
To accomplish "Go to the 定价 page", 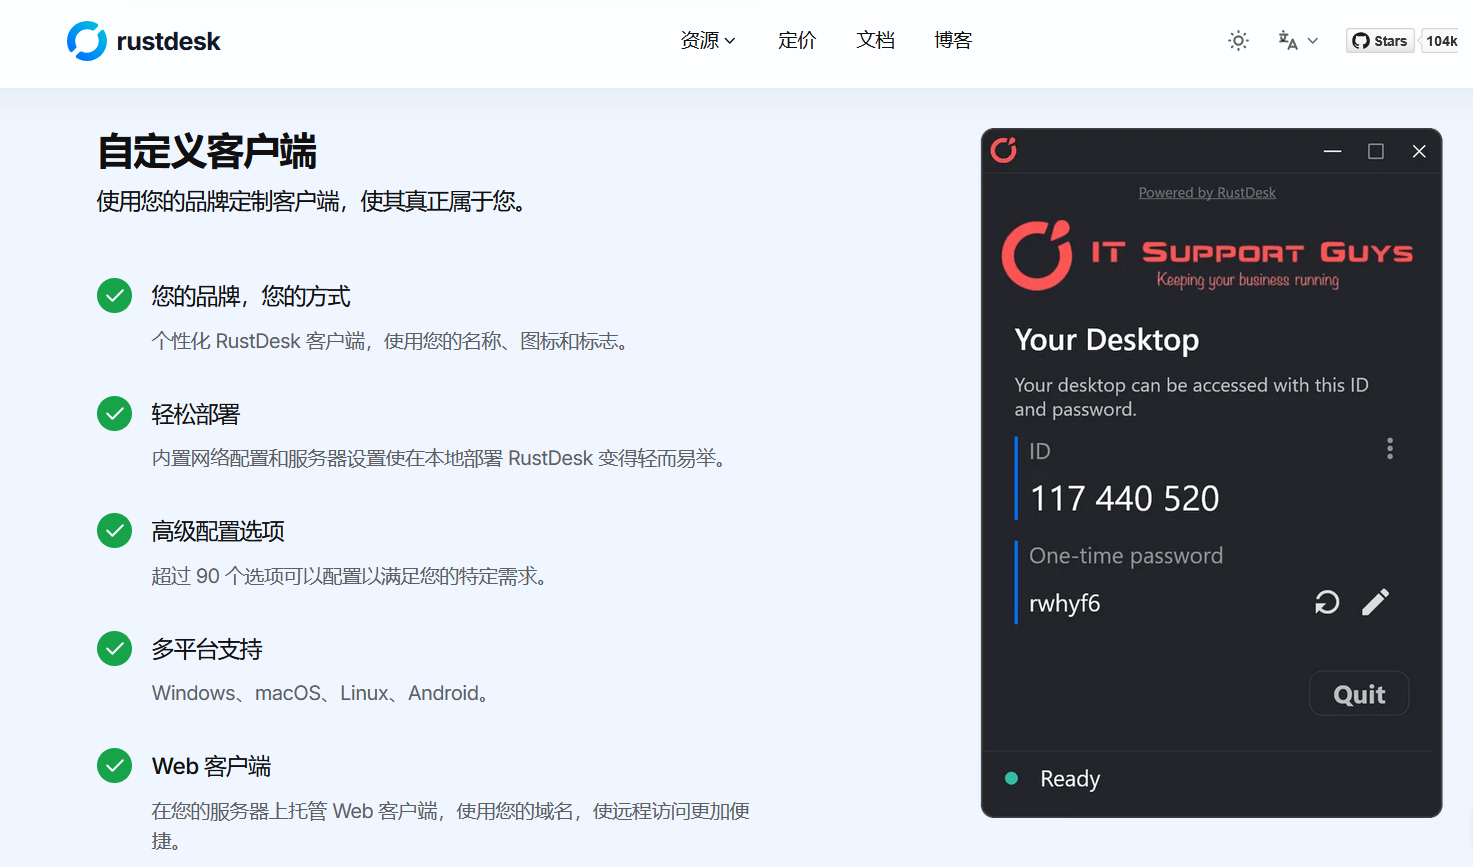I will (x=797, y=40).
